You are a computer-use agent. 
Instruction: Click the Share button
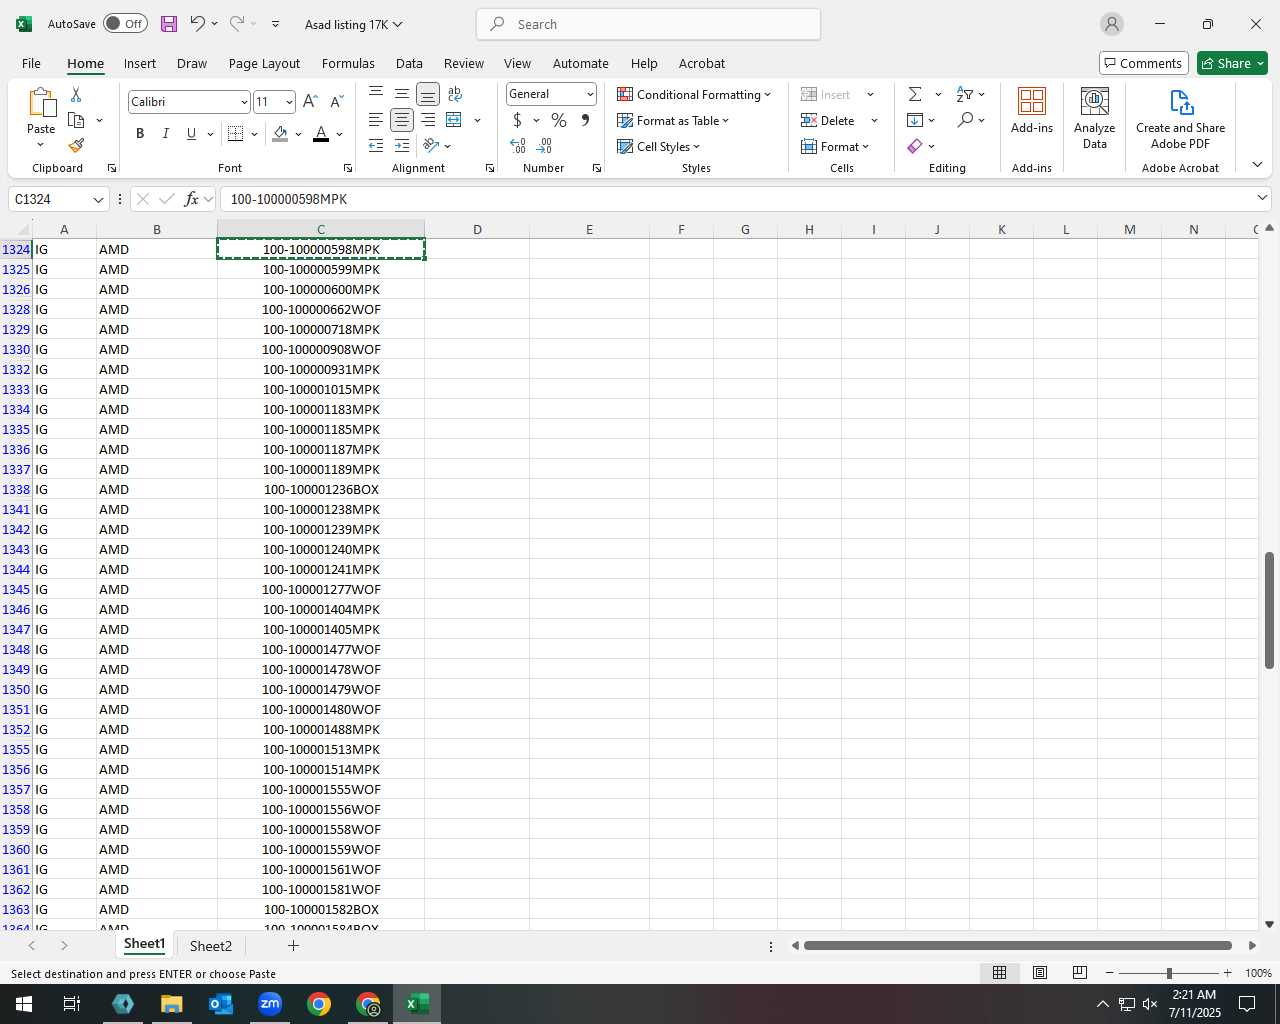coord(1232,63)
